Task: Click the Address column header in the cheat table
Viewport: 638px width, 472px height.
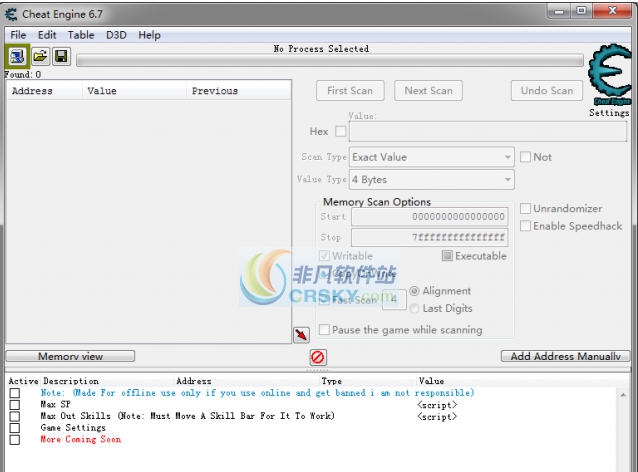Action: coord(194,381)
